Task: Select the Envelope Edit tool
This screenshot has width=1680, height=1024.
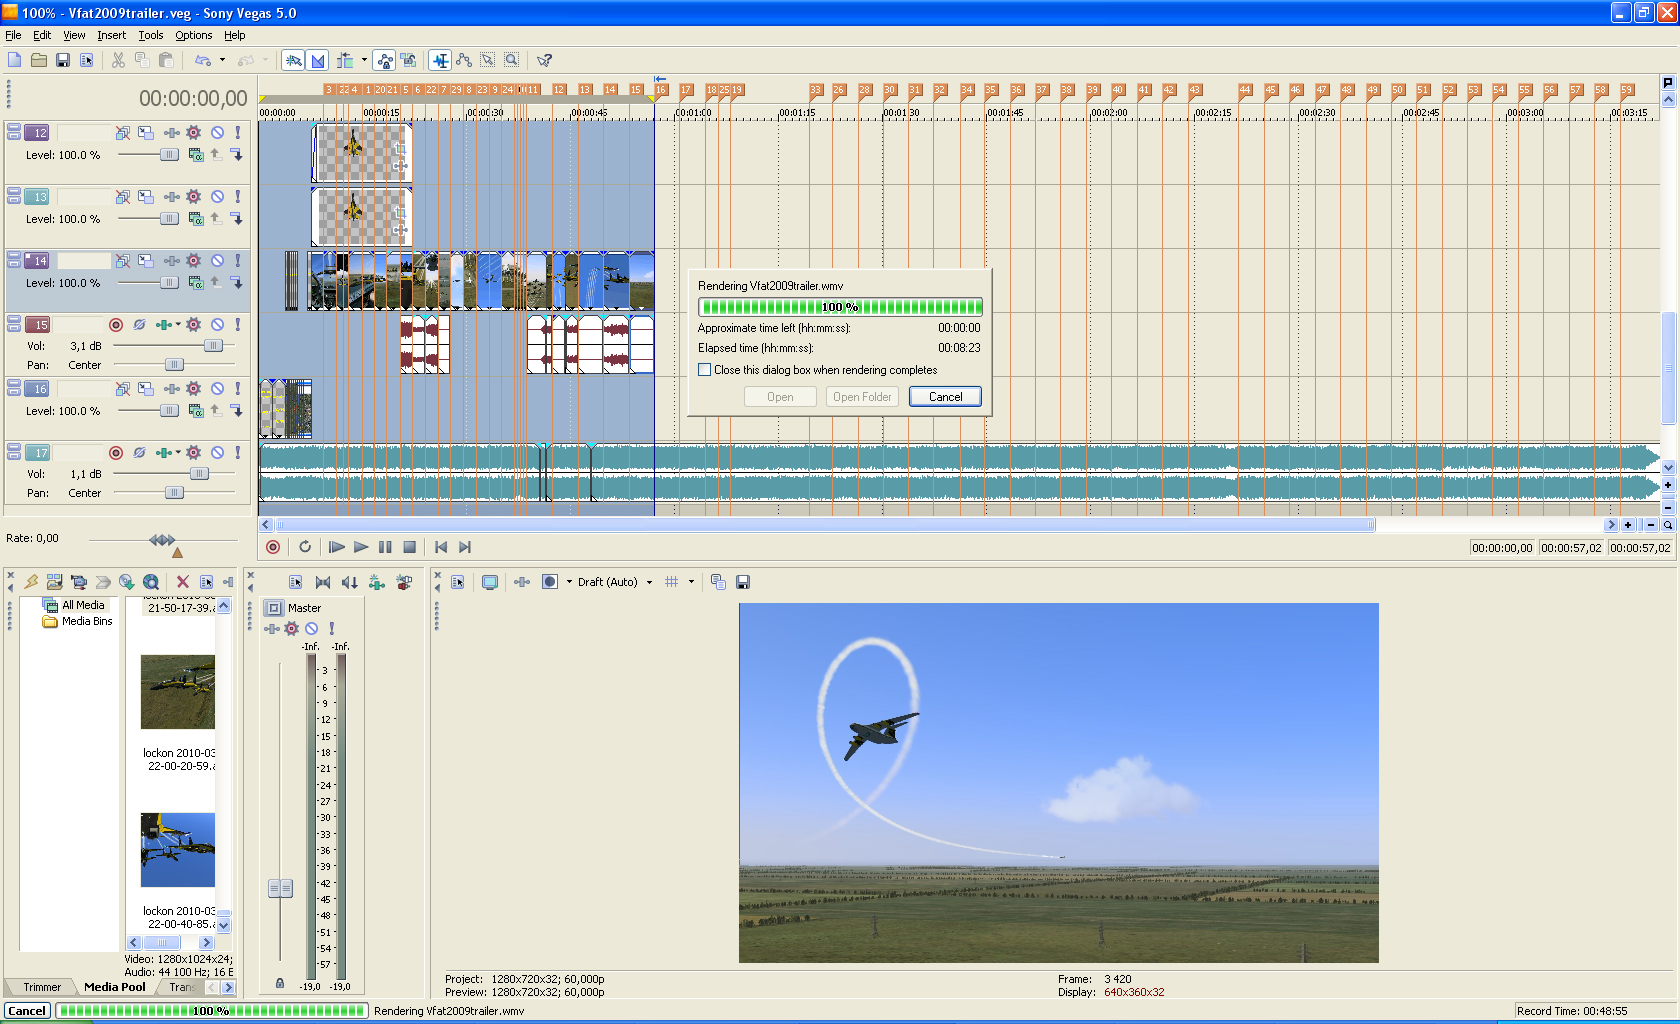Action: click(464, 61)
